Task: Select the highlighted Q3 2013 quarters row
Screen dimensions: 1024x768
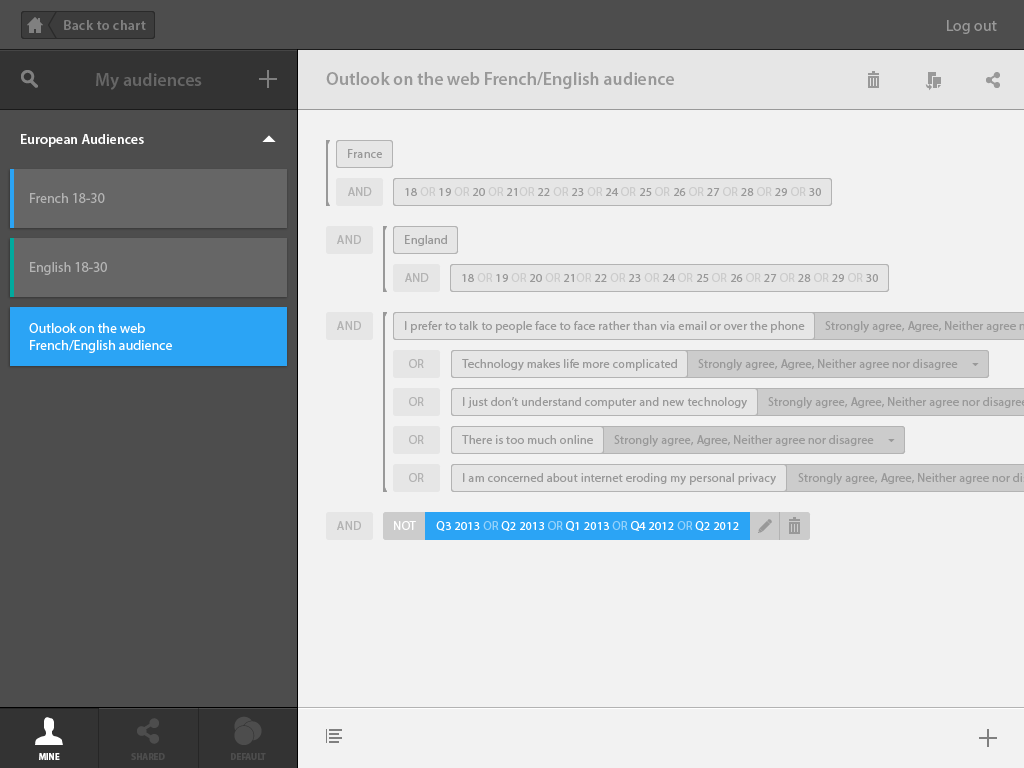Action: click(x=587, y=526)
